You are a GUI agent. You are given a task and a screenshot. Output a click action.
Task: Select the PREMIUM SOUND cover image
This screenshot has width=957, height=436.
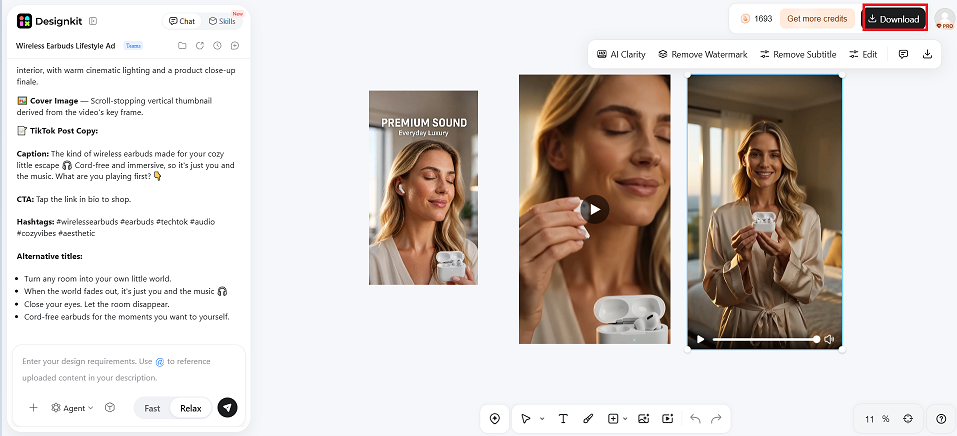(x=423, y=187)
